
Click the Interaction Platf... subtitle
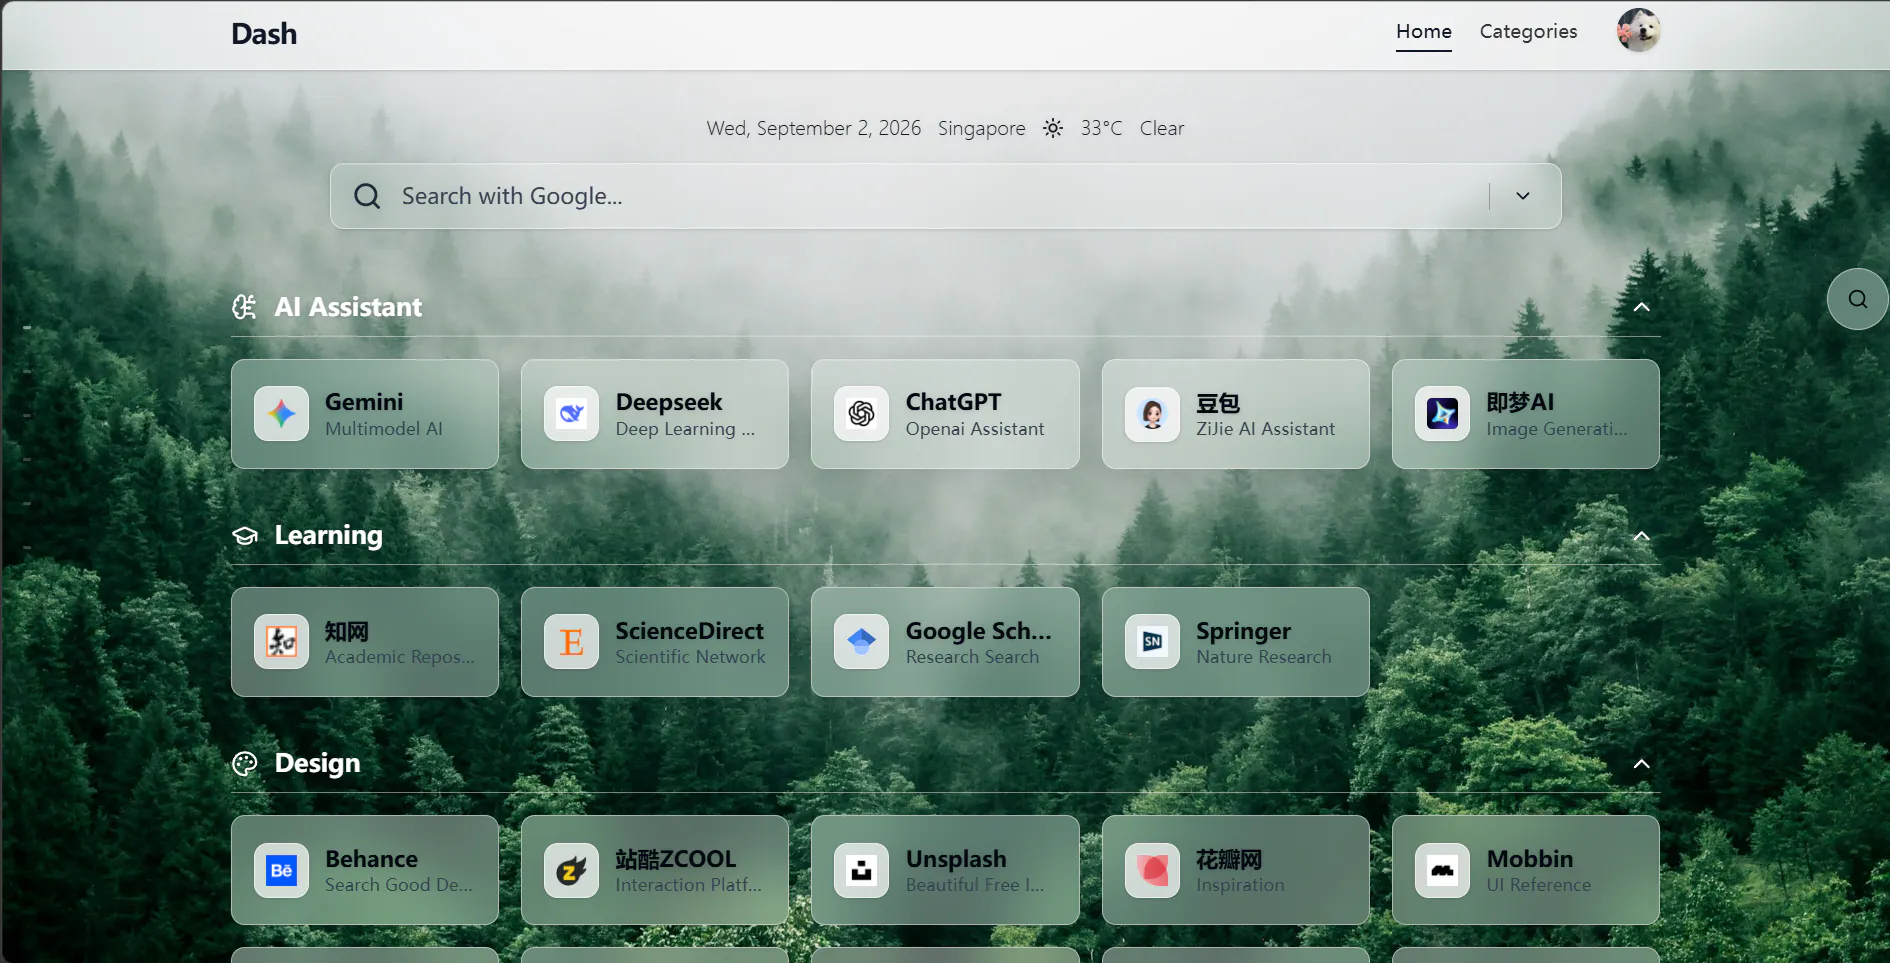click(x=688, y=885)
